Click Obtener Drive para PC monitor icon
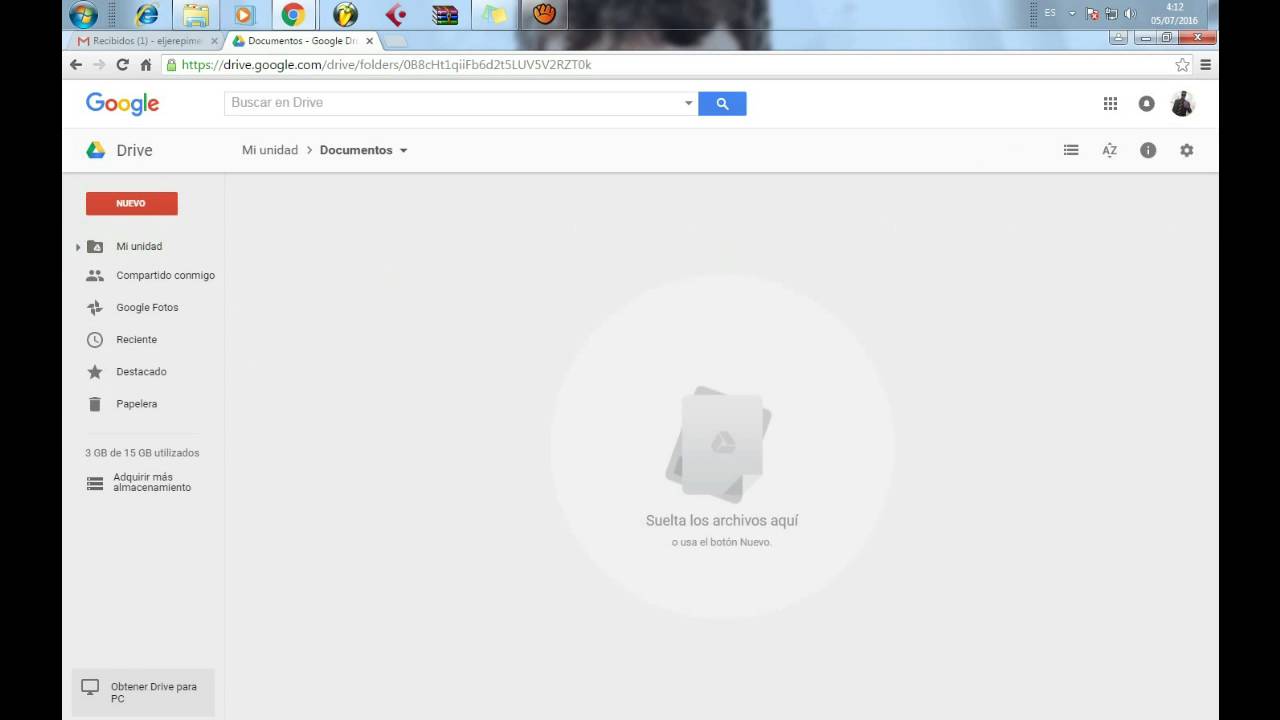The height and width of the screenshot is (720, 1280). (90, 687)
